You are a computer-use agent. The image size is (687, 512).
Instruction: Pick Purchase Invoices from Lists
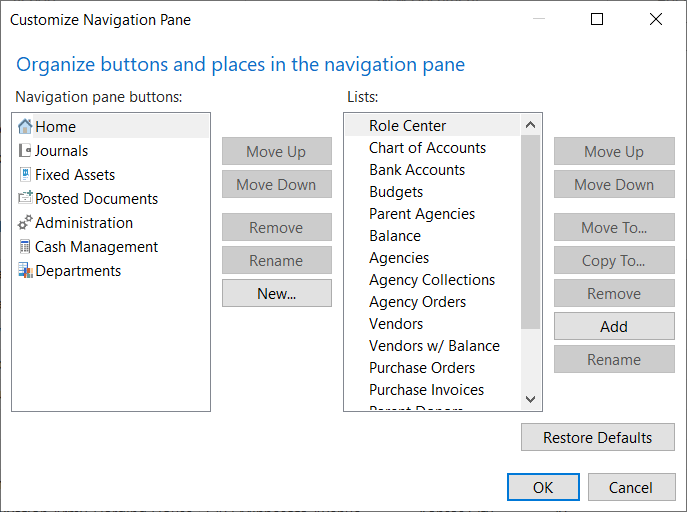(426, 390)
